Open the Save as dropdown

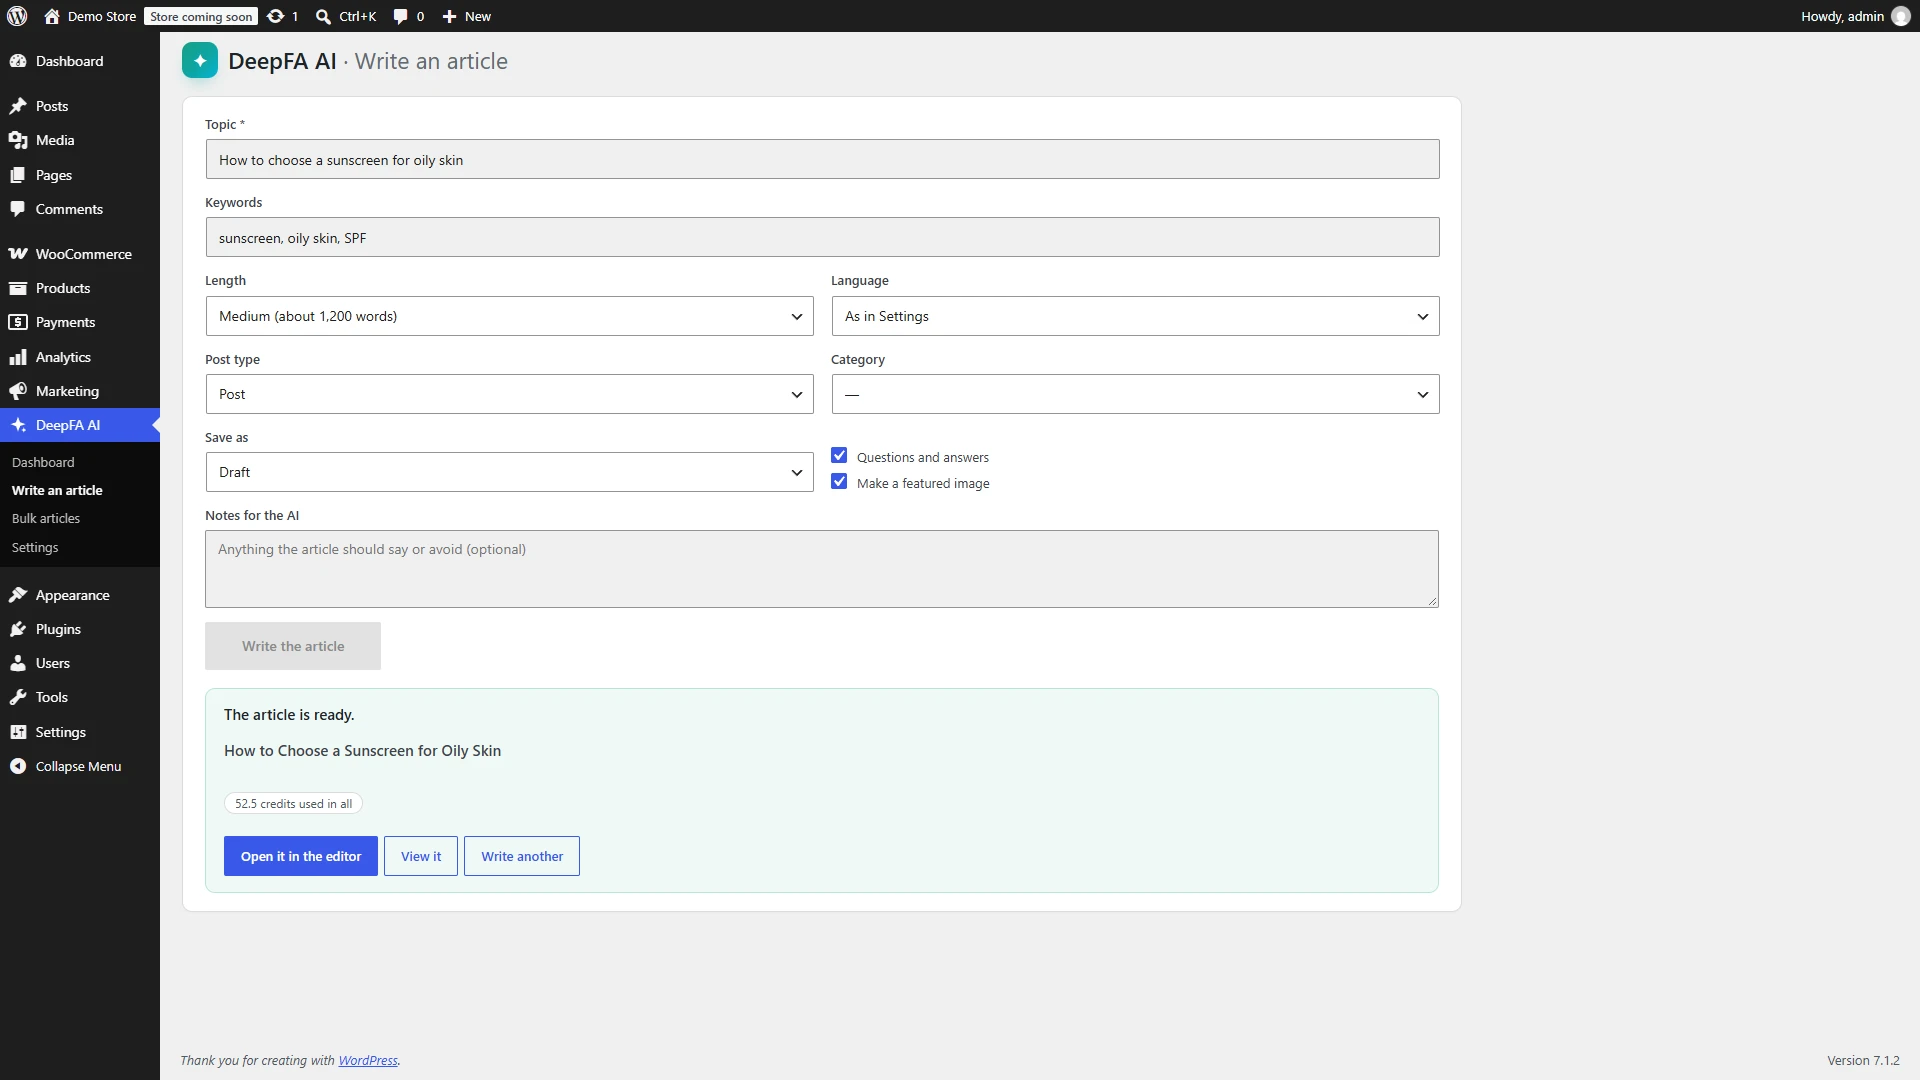510,472
